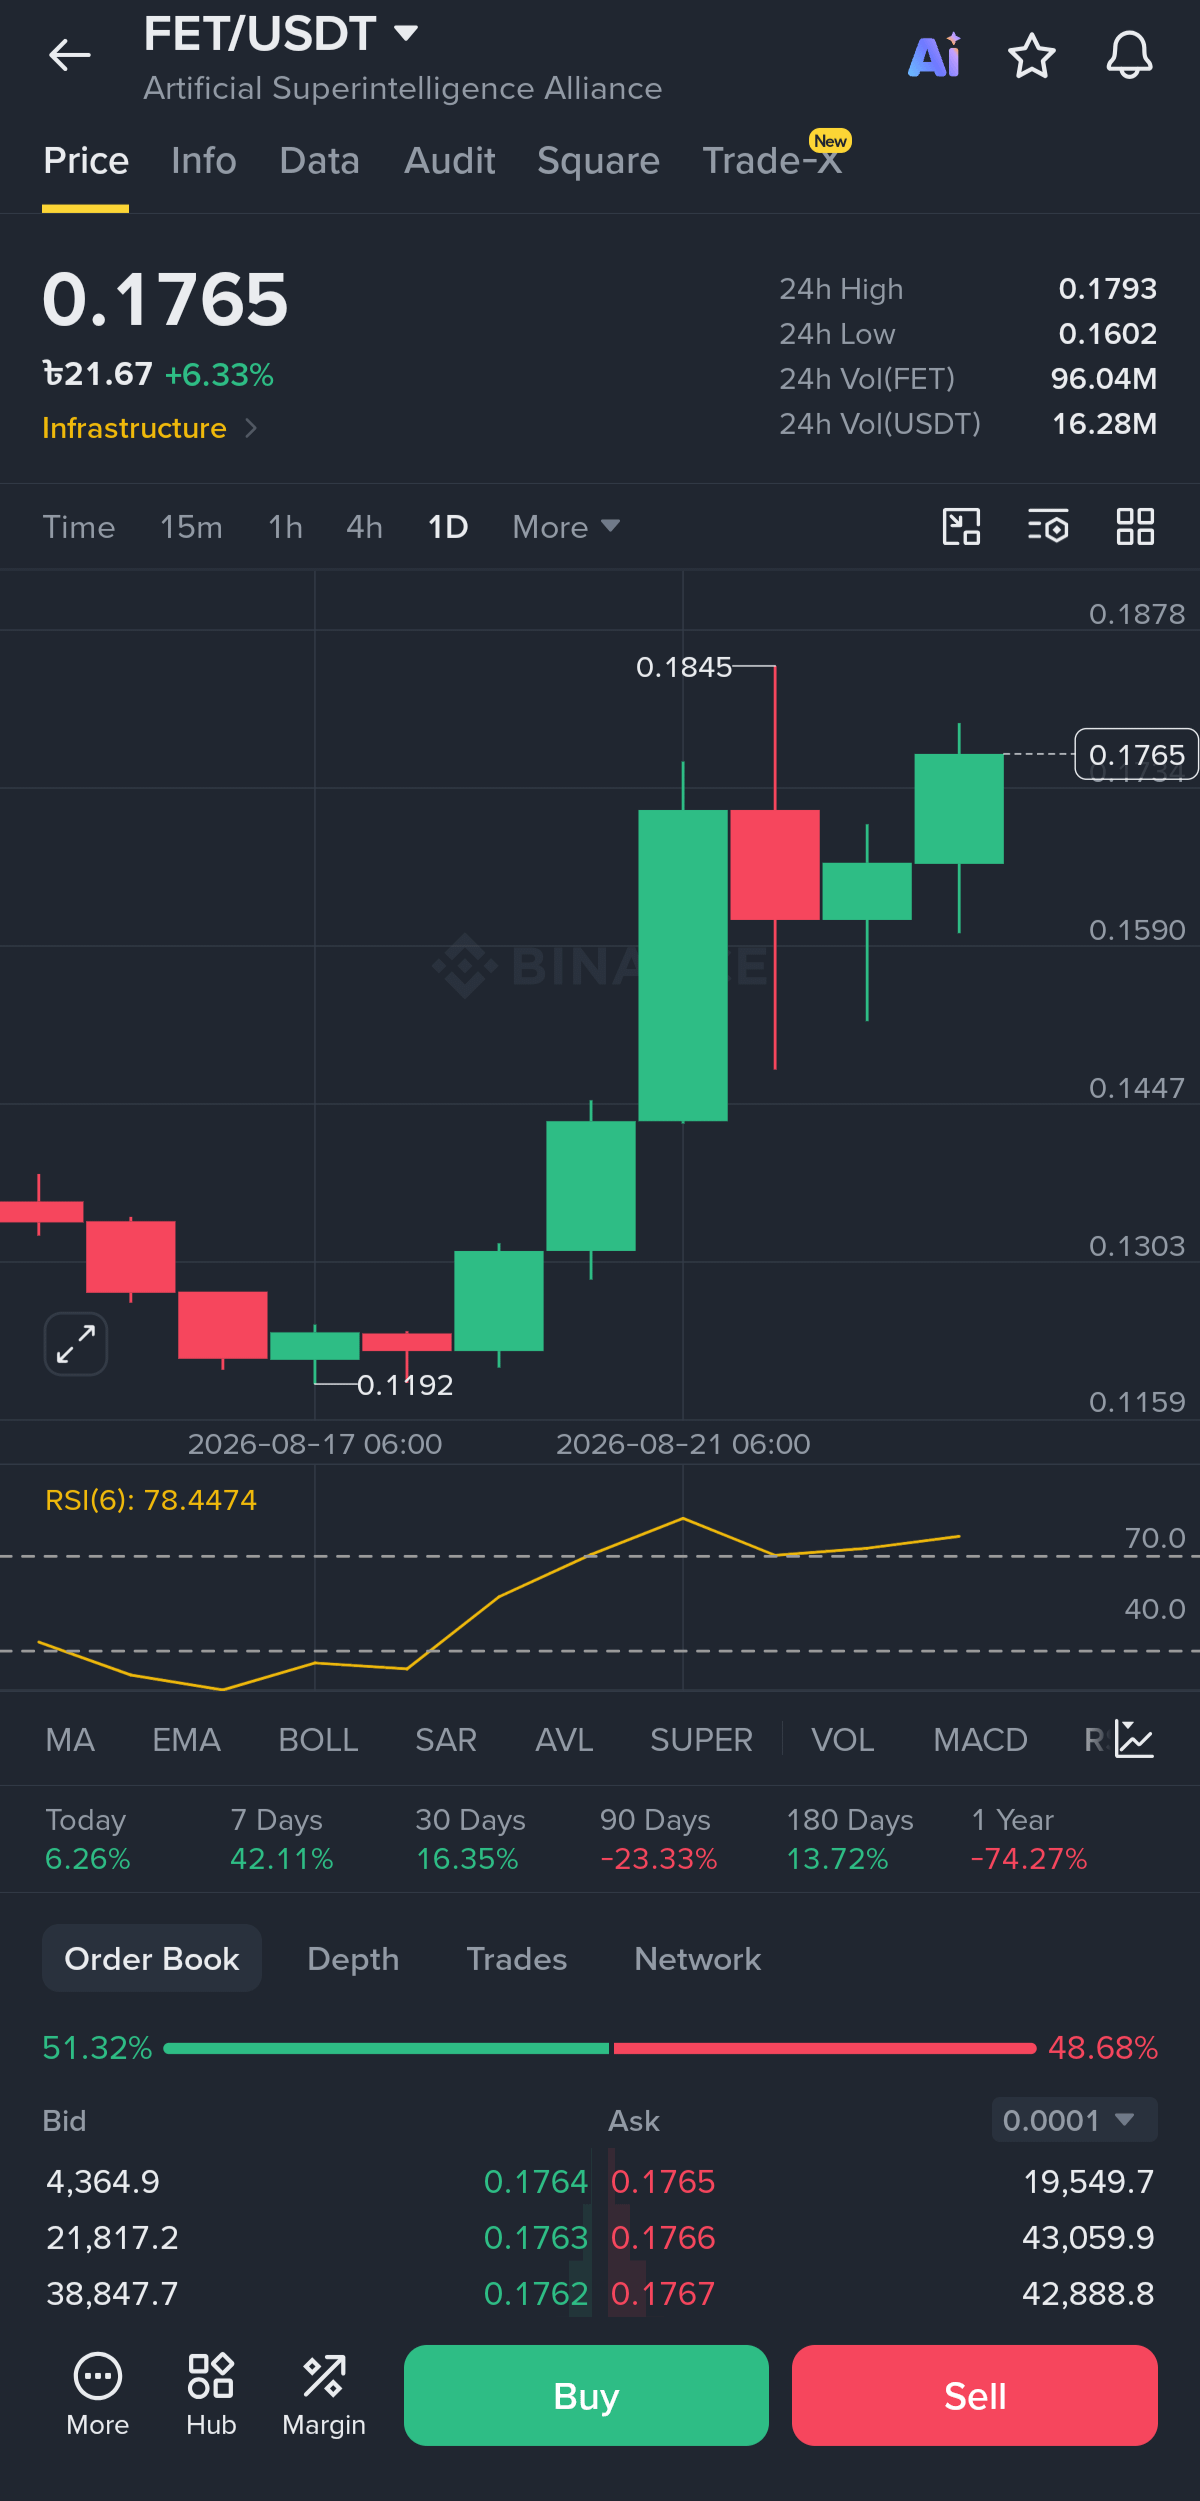Screen dimensions: 1200x2501
Task: Switch to the Data tab
Action: [x=320, y=161]
